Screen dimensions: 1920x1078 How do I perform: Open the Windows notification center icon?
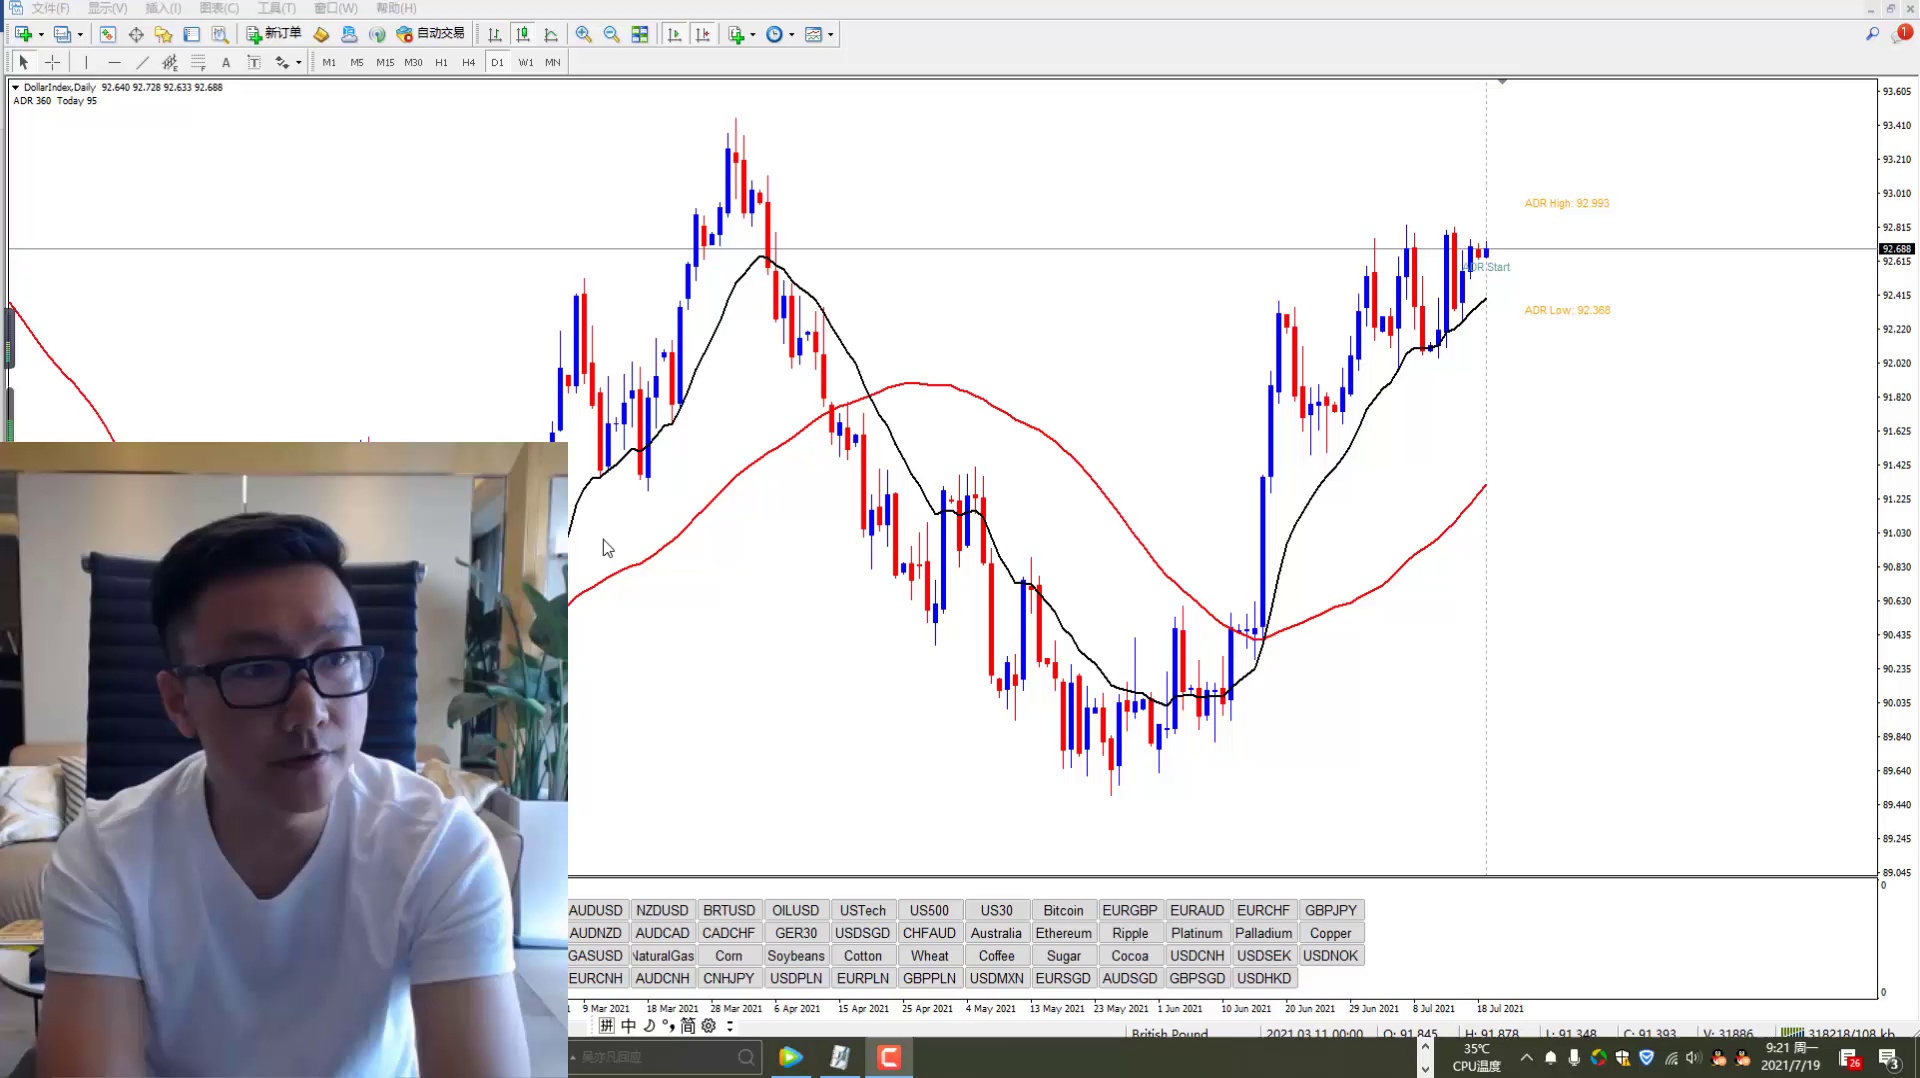click(x=1889, y=1058)
